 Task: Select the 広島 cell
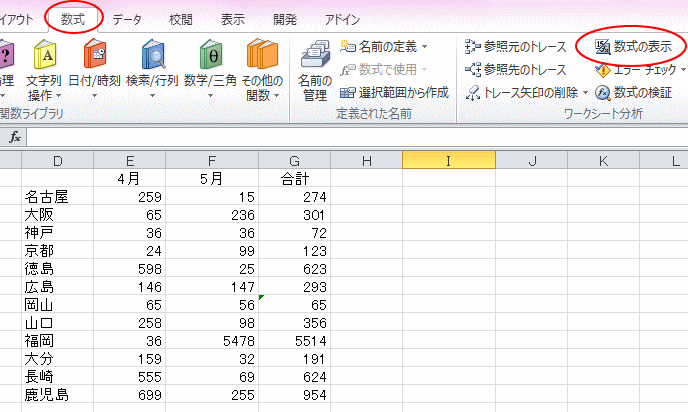(x=57, y=287)
